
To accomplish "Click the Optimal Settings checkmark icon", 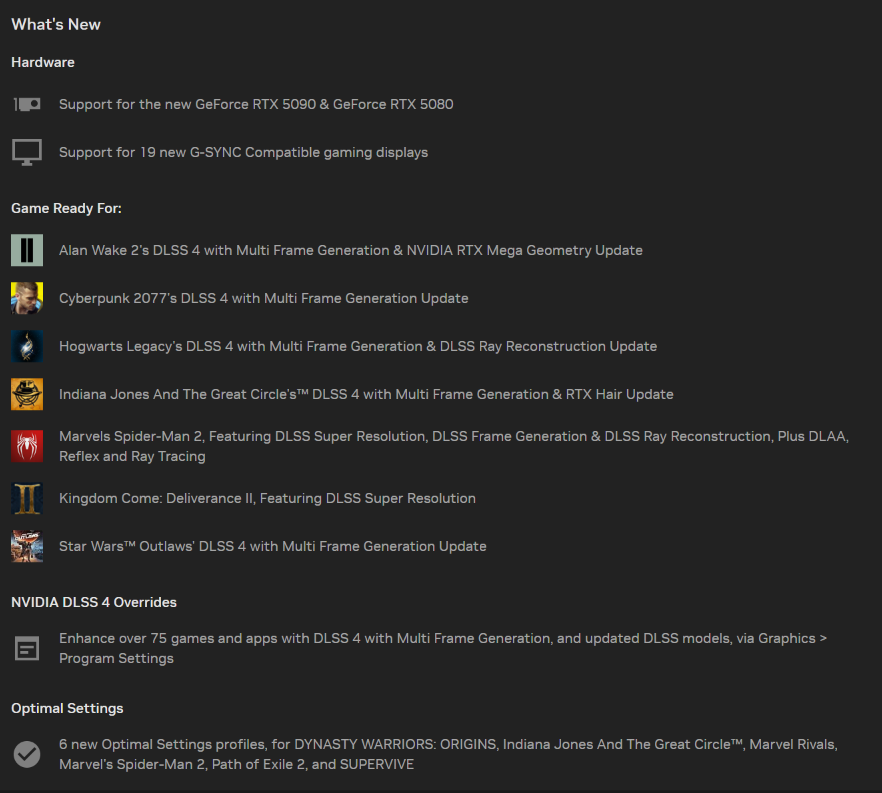I will (27, 754).
